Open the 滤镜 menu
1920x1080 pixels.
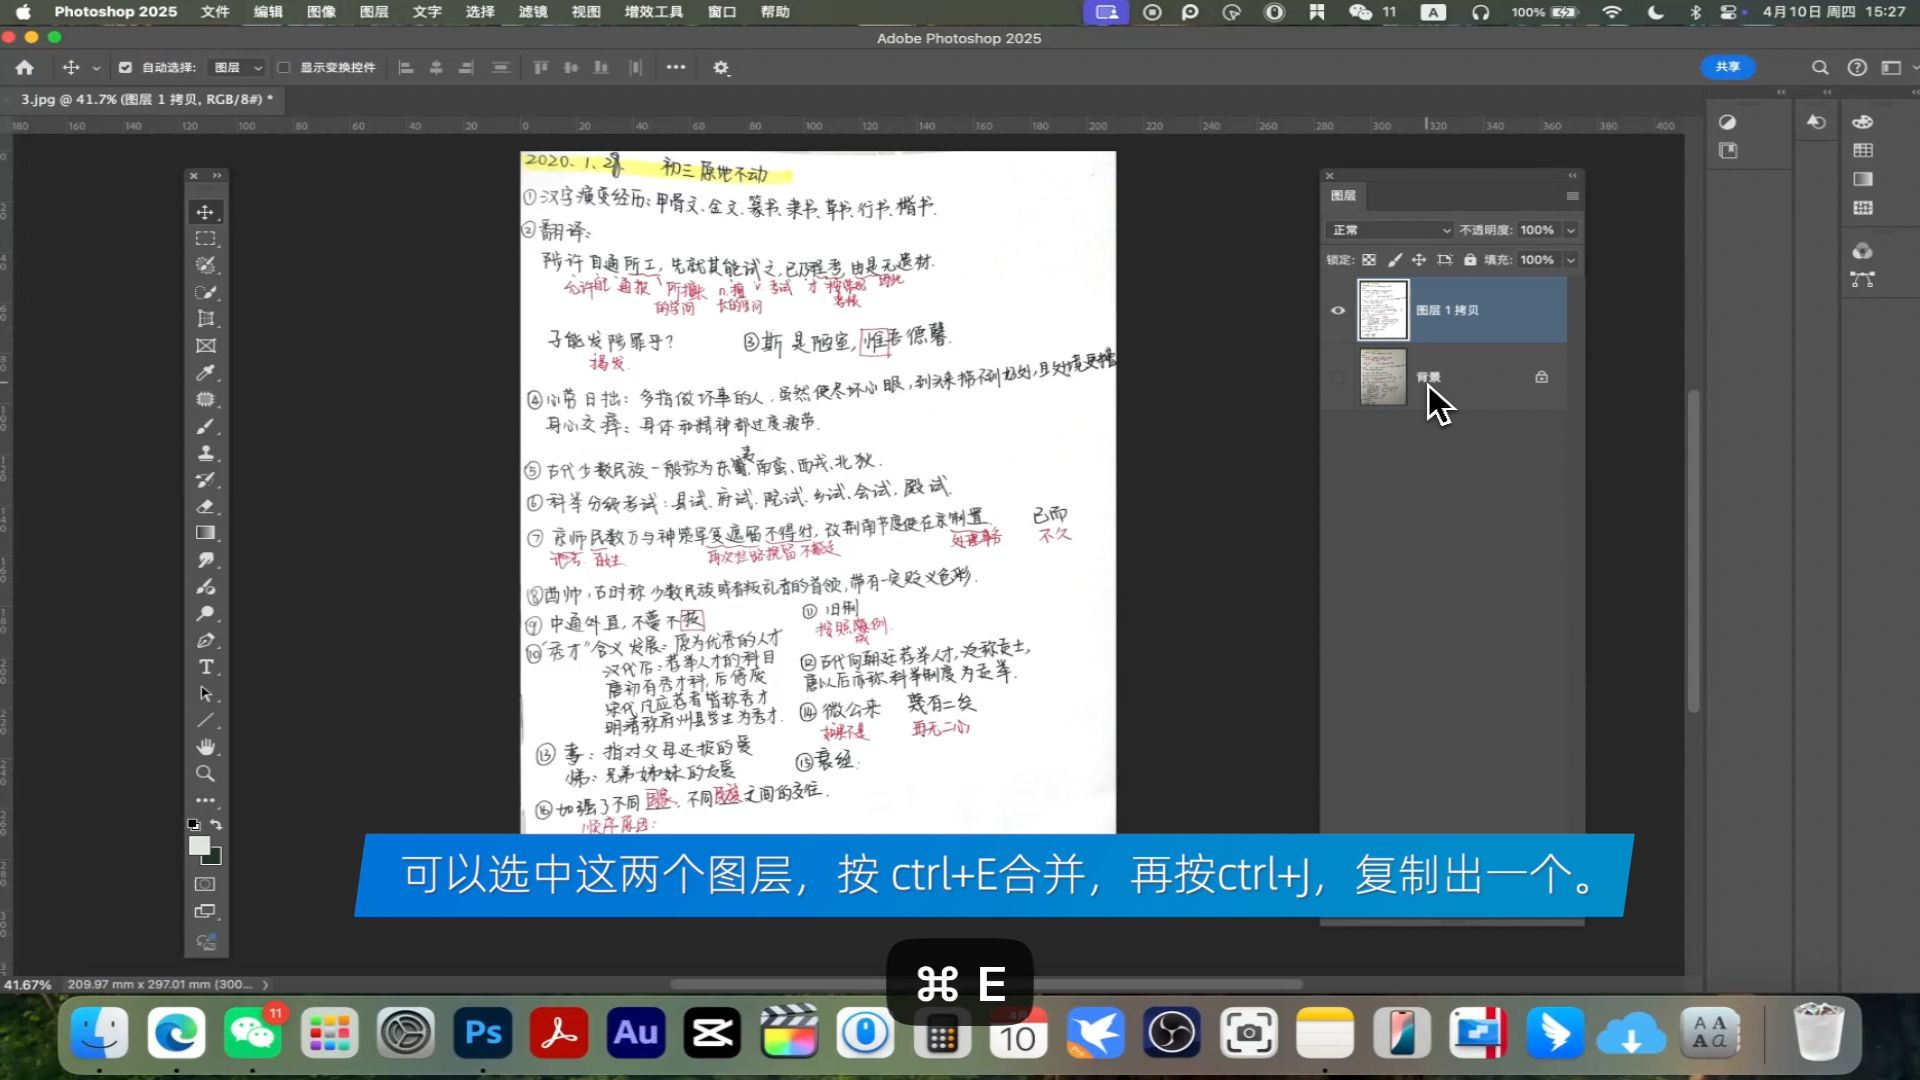(x=533, y=12)
